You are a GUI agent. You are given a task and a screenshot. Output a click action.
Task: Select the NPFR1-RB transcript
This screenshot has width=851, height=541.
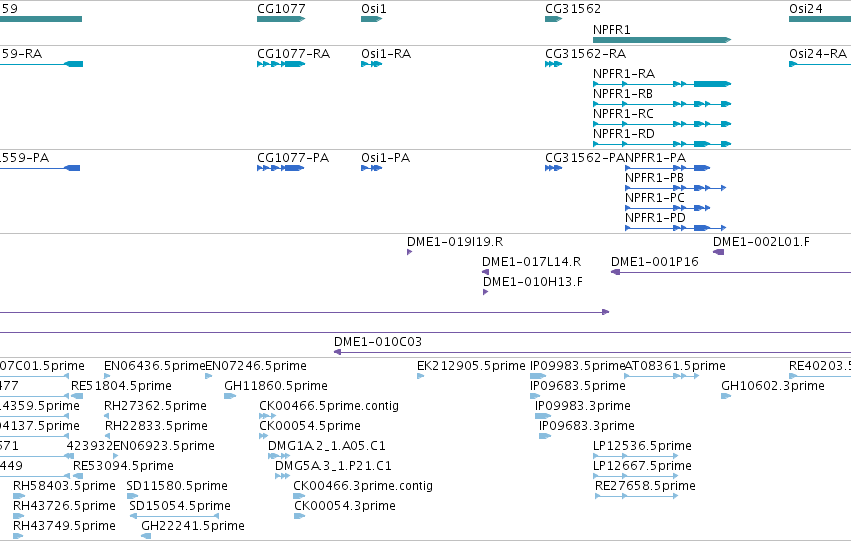coord(662,104)
